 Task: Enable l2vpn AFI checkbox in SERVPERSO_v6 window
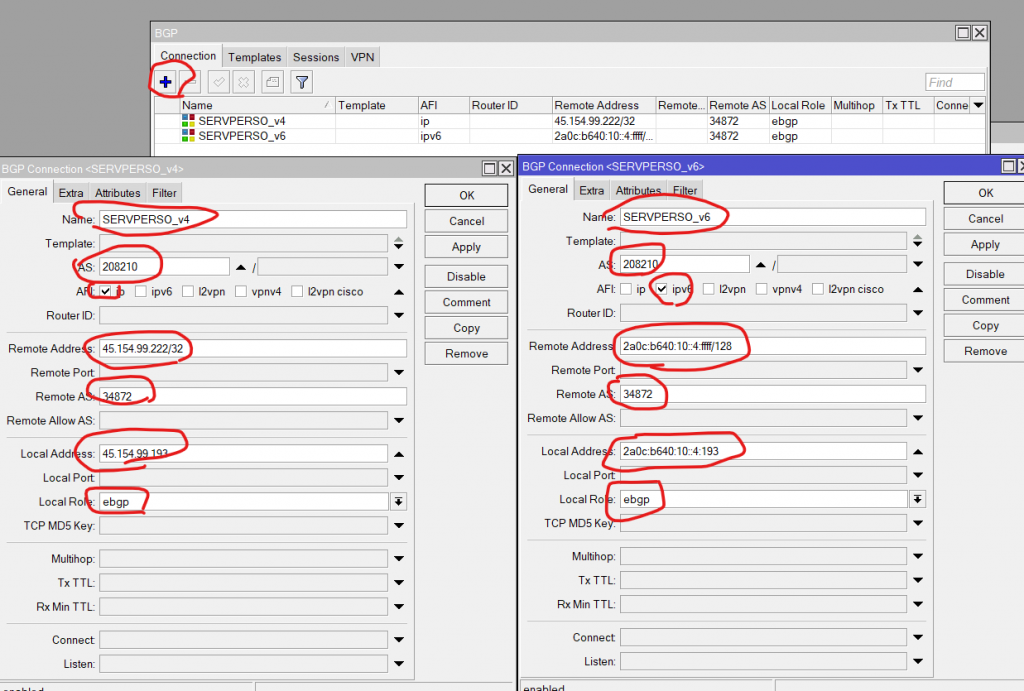(x=709, y=289)
